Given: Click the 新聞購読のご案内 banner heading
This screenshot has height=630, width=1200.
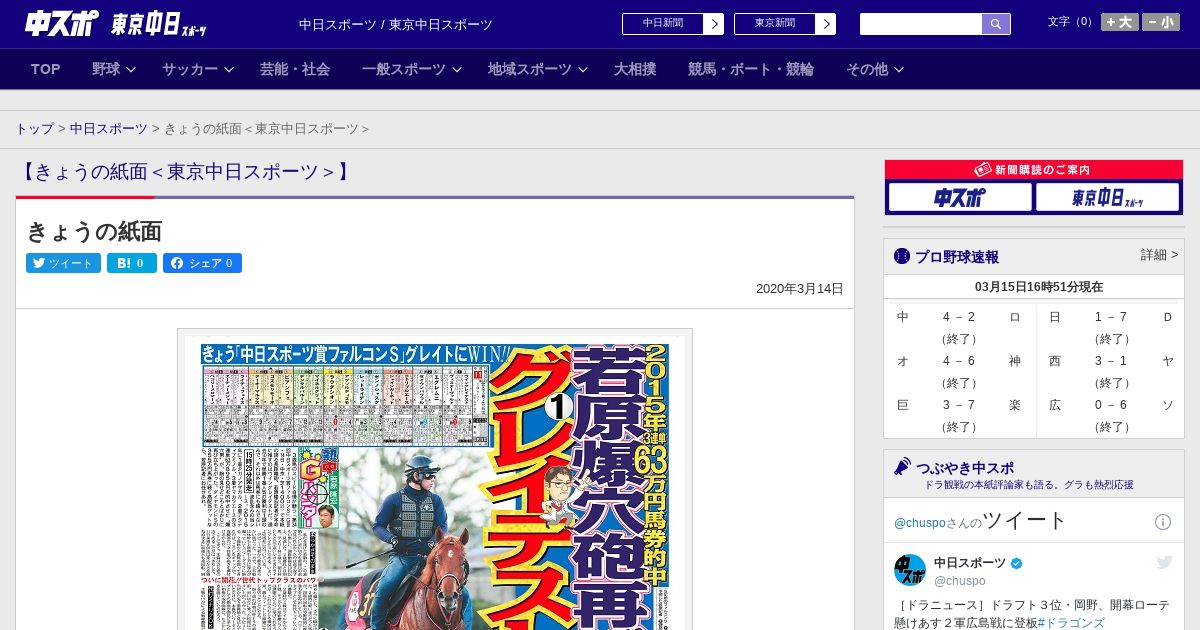Looking at the screenshot, I should pos(1033,170).
